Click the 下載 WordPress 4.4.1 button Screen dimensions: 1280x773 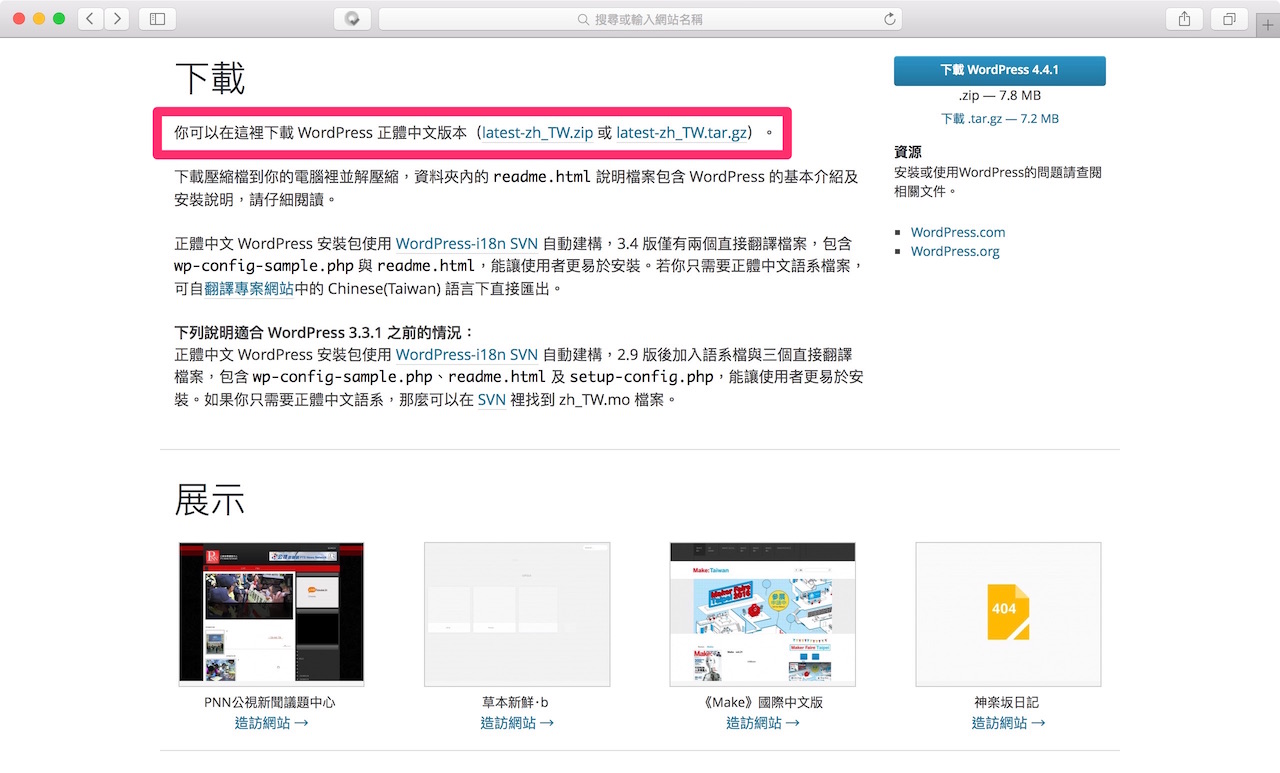pos(1000,70)
